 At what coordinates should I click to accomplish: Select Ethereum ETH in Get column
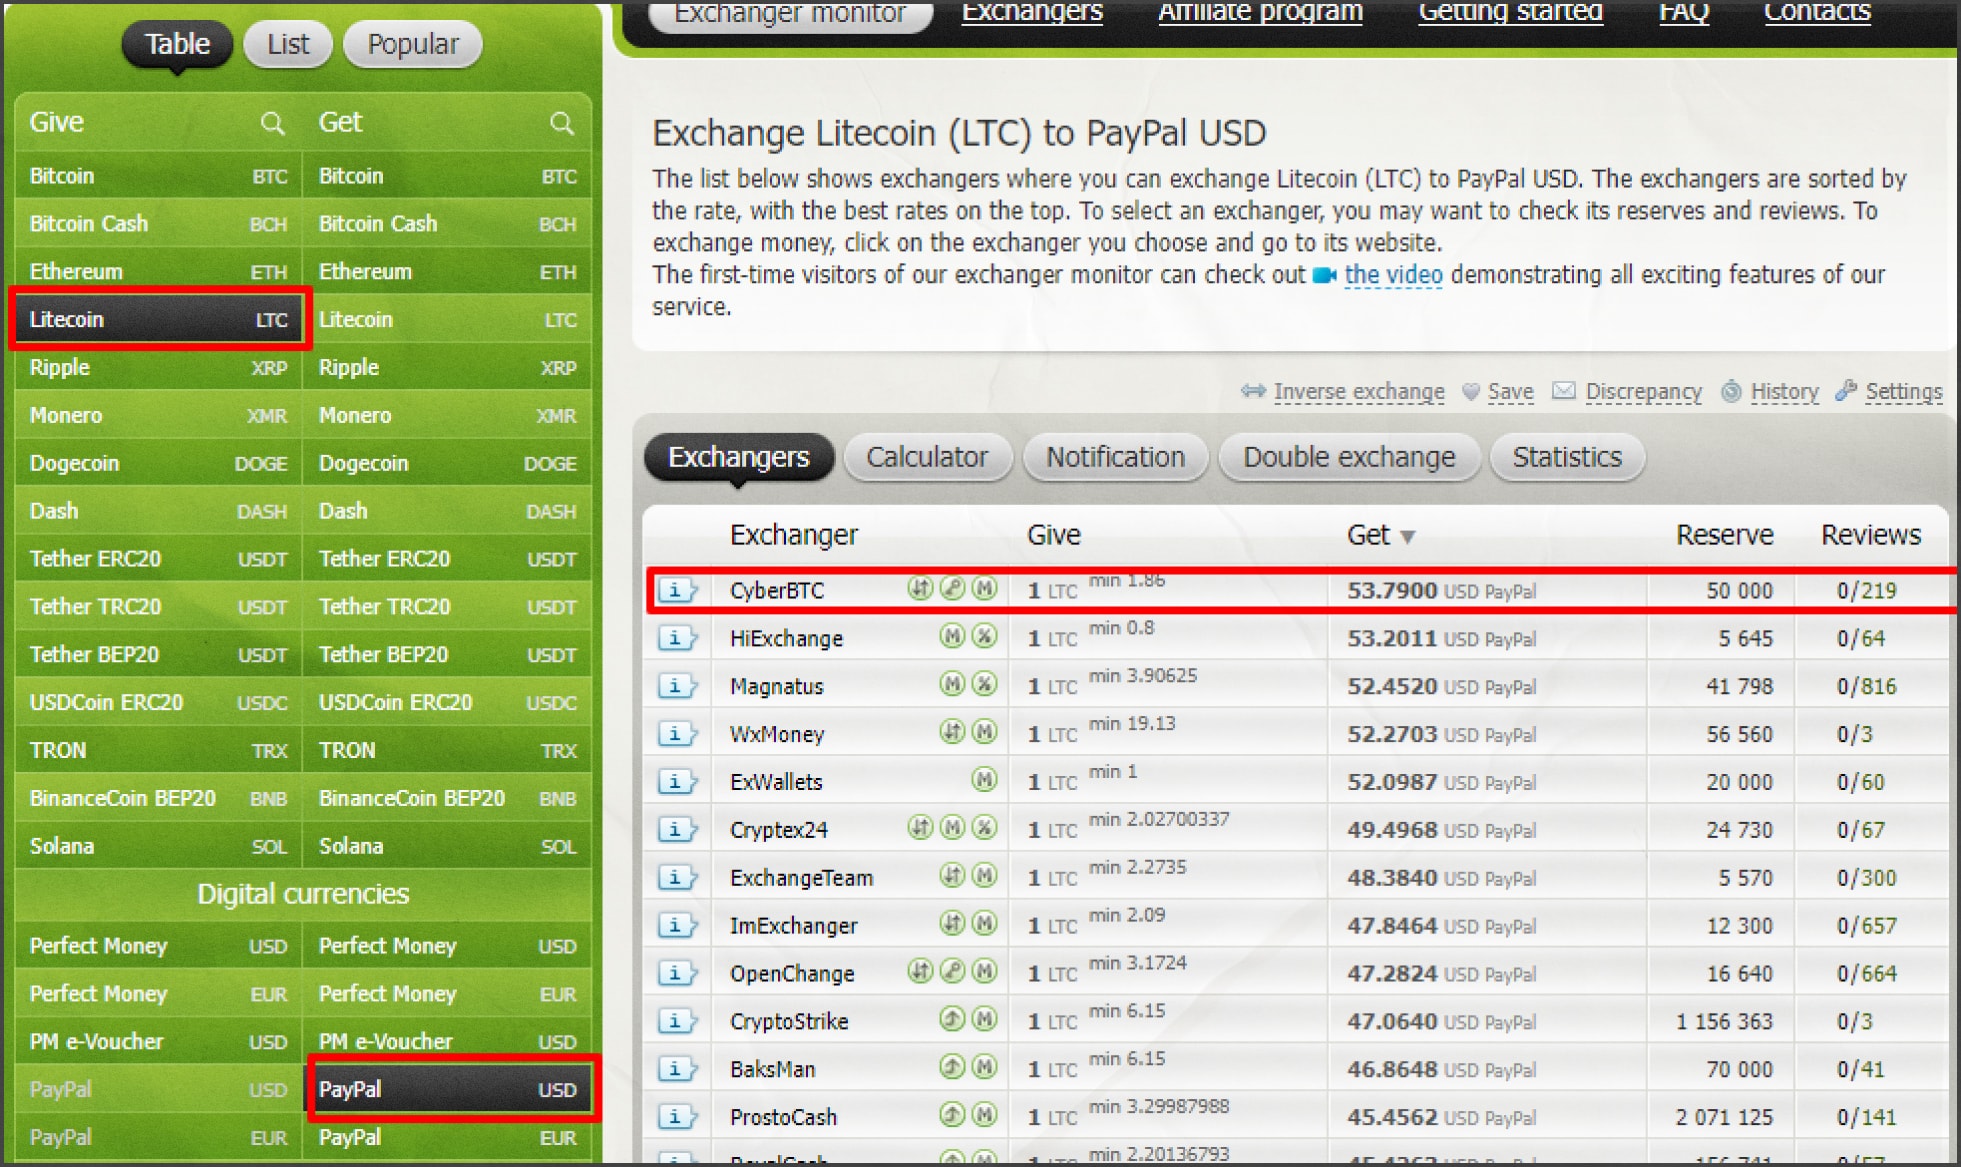click(x=447, y=272)
